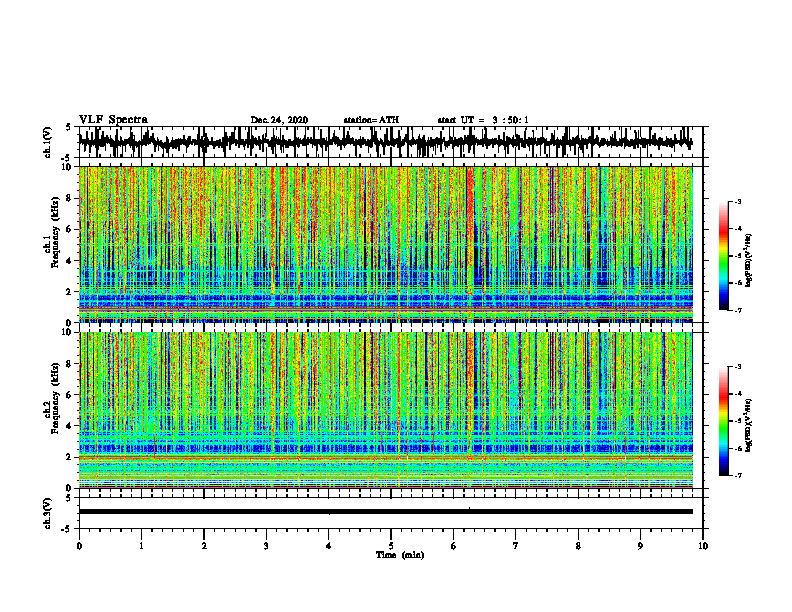Click time axis tick label "5"
This screenshot has height=612, width=792.
click(x=391, y=546)
